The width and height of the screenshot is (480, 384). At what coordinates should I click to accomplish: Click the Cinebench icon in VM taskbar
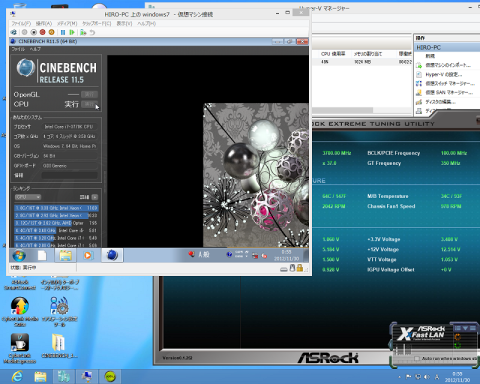click(x=112, y=255)
